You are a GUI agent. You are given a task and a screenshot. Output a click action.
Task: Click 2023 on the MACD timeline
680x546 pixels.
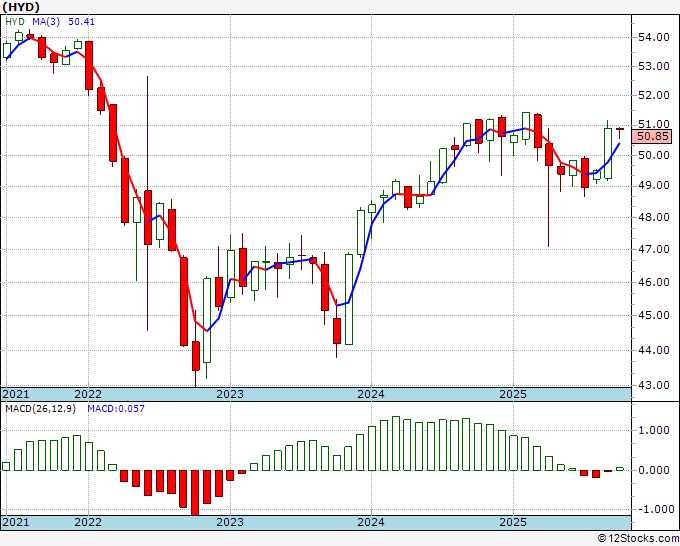(230, 522)
